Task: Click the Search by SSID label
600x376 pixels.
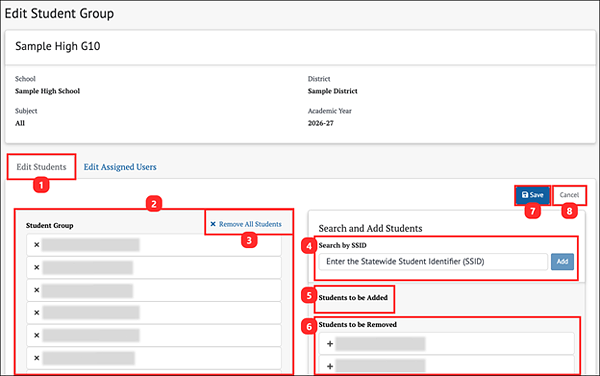Action: 342,245
